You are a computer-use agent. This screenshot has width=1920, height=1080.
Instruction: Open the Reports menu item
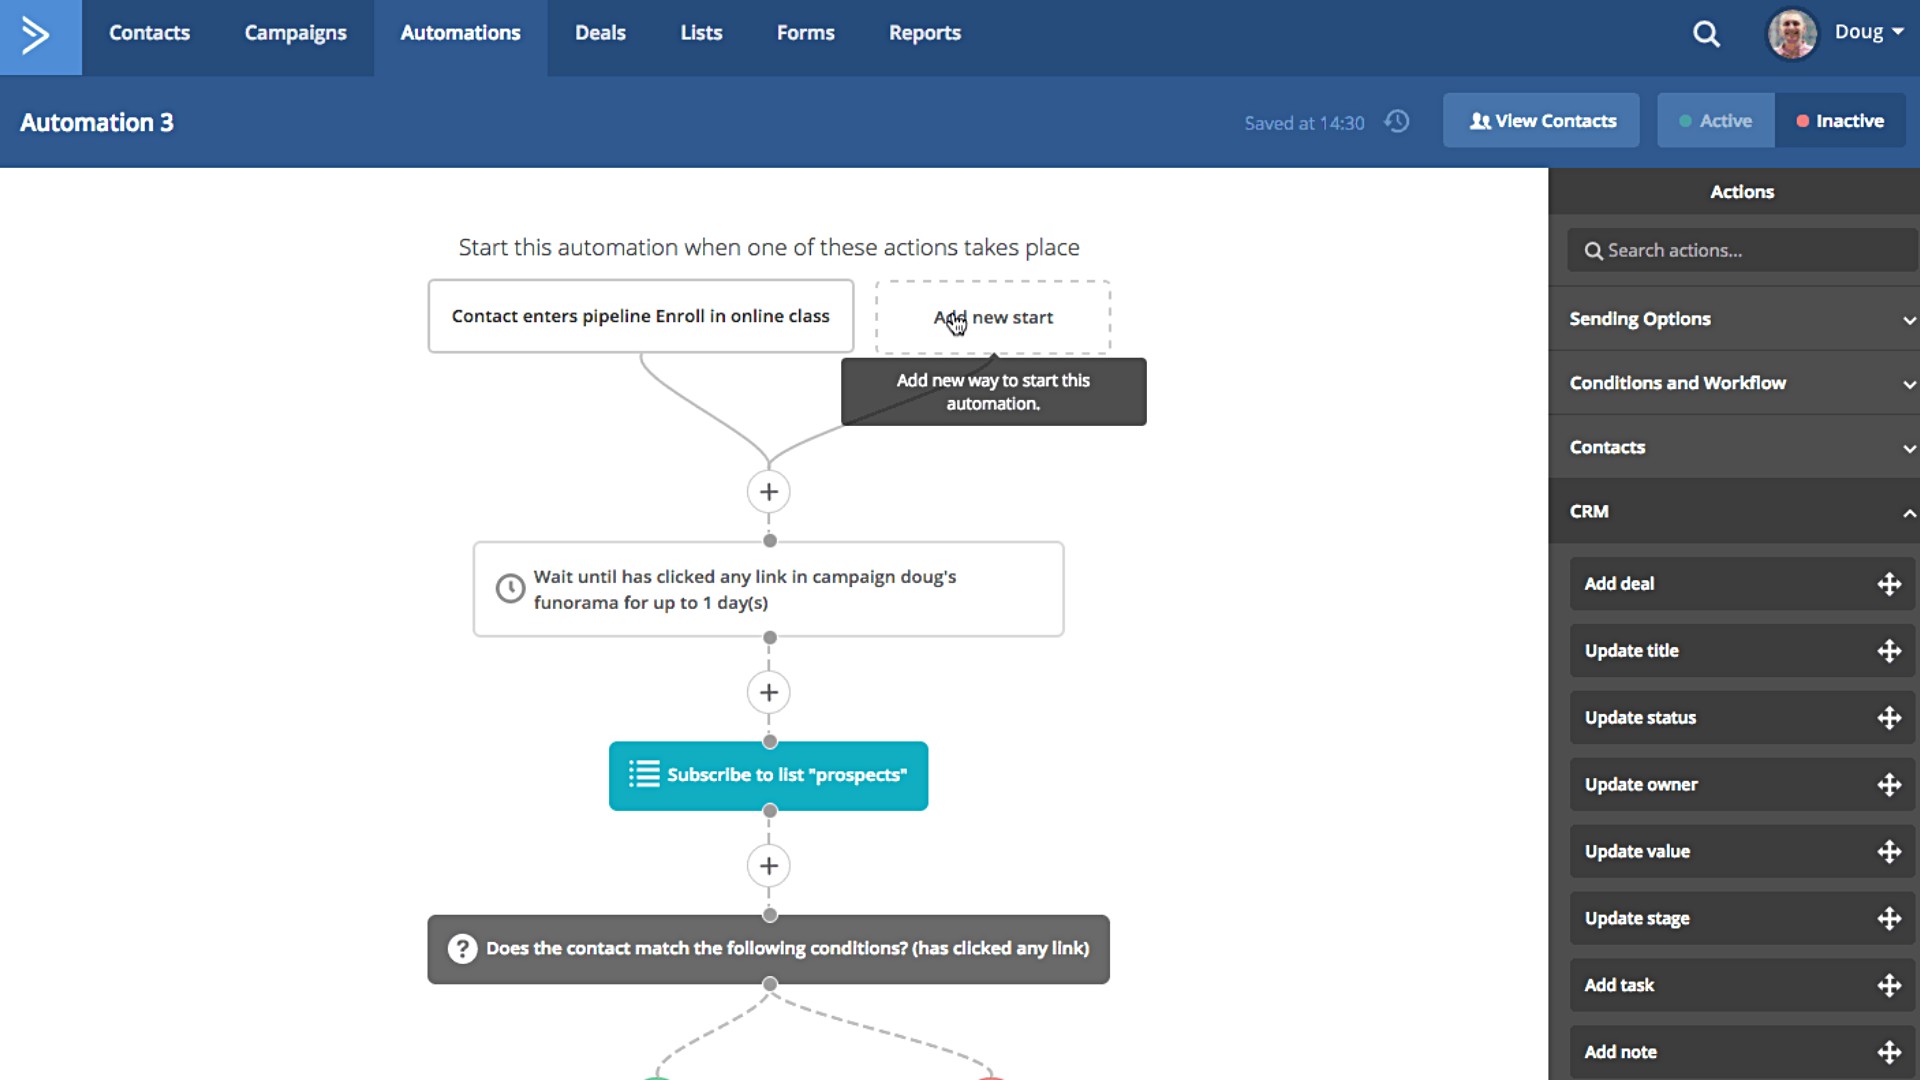924,33
